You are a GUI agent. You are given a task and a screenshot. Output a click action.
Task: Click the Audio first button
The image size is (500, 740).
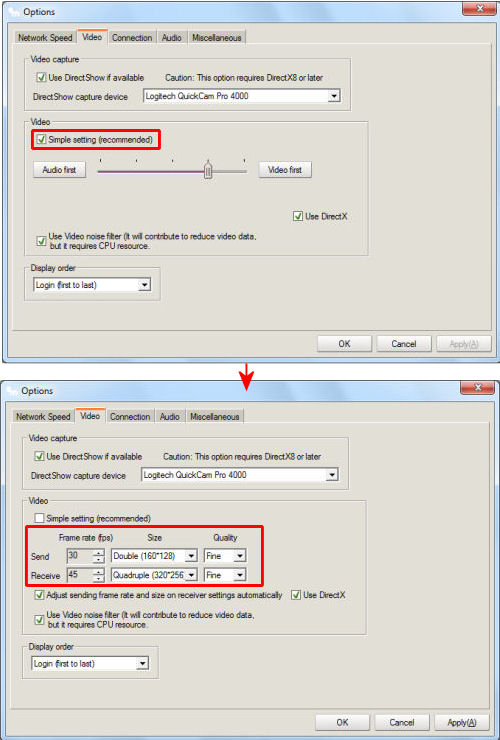59,170
